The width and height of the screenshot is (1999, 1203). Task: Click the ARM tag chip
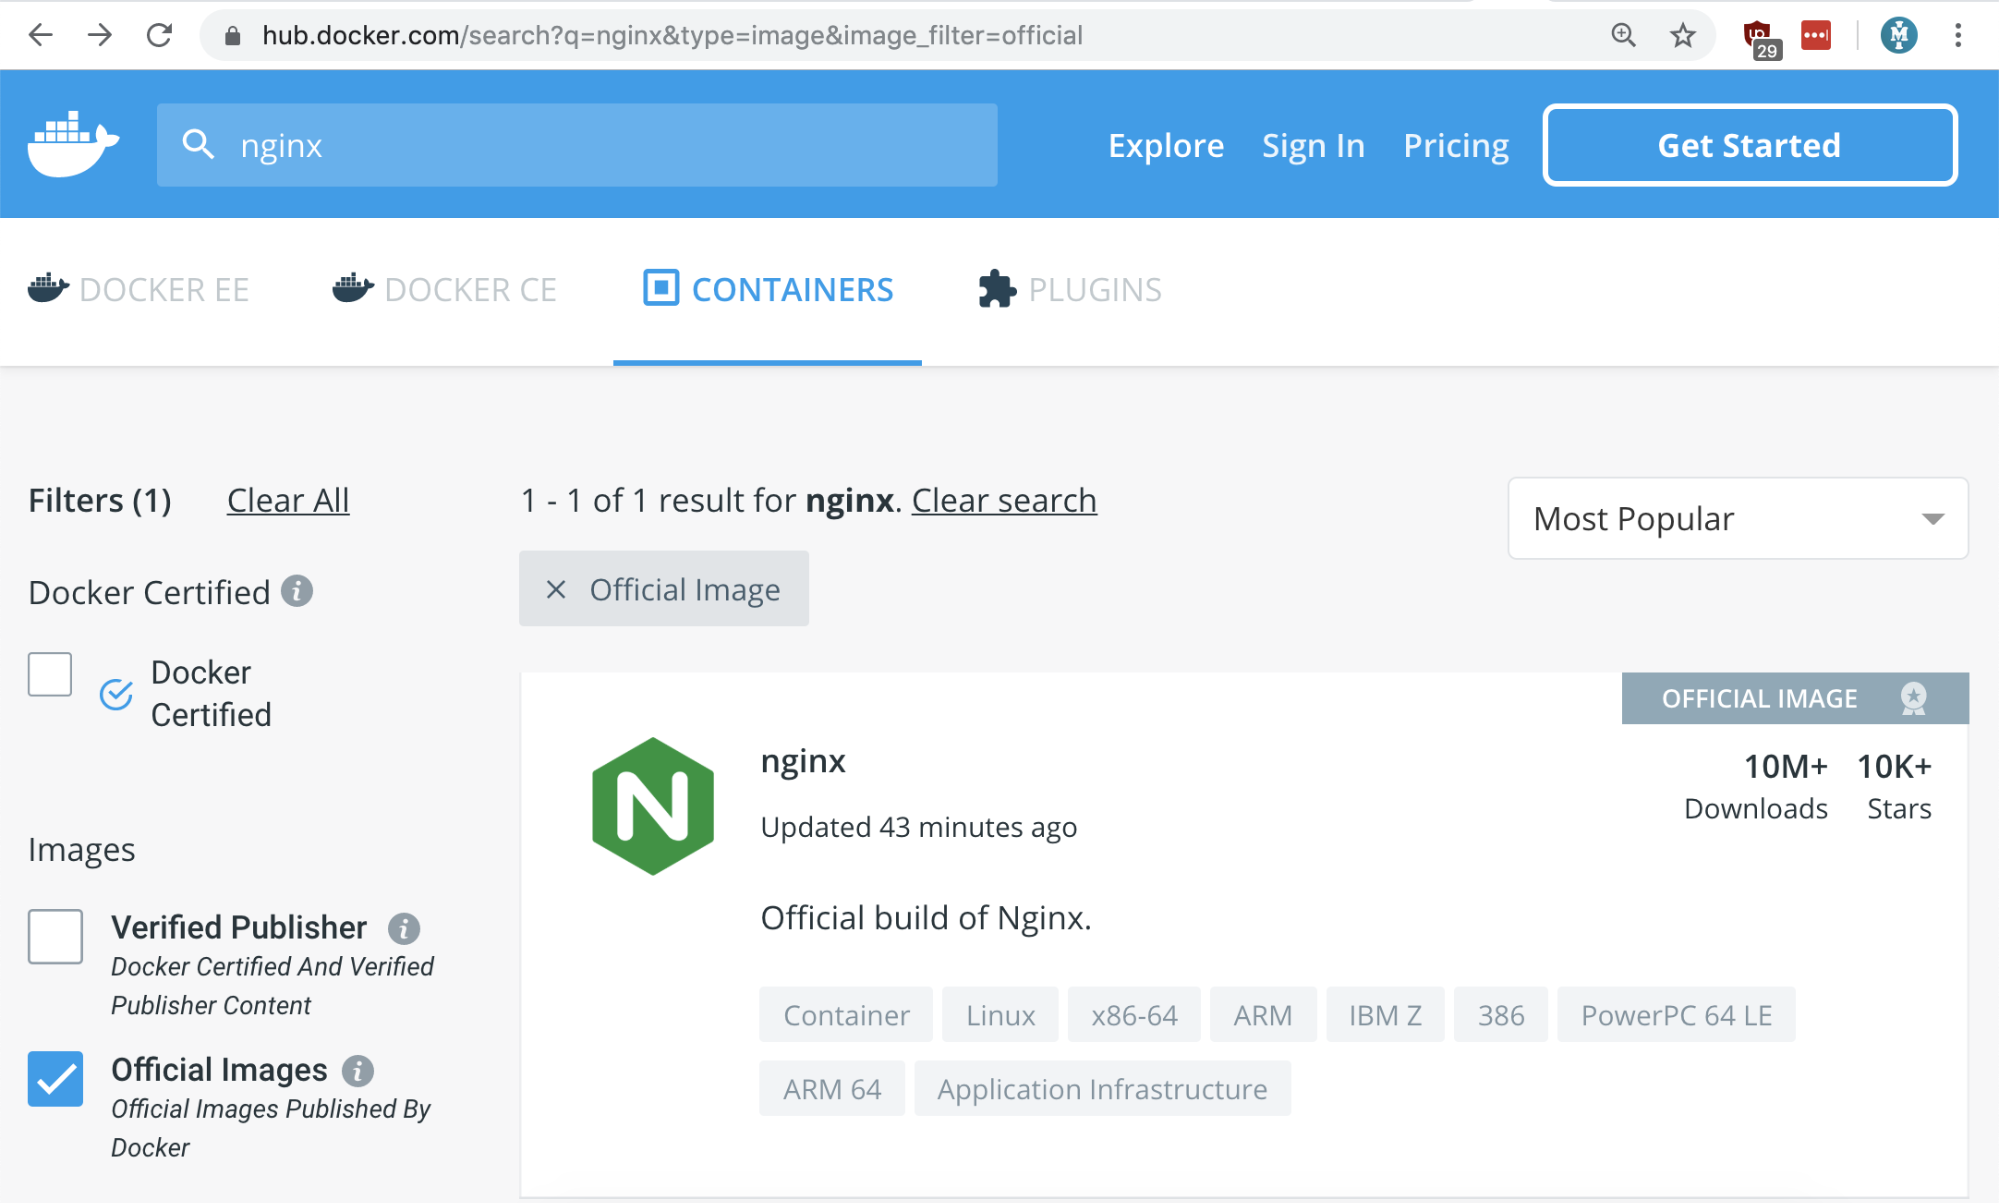point(1263,1015)
